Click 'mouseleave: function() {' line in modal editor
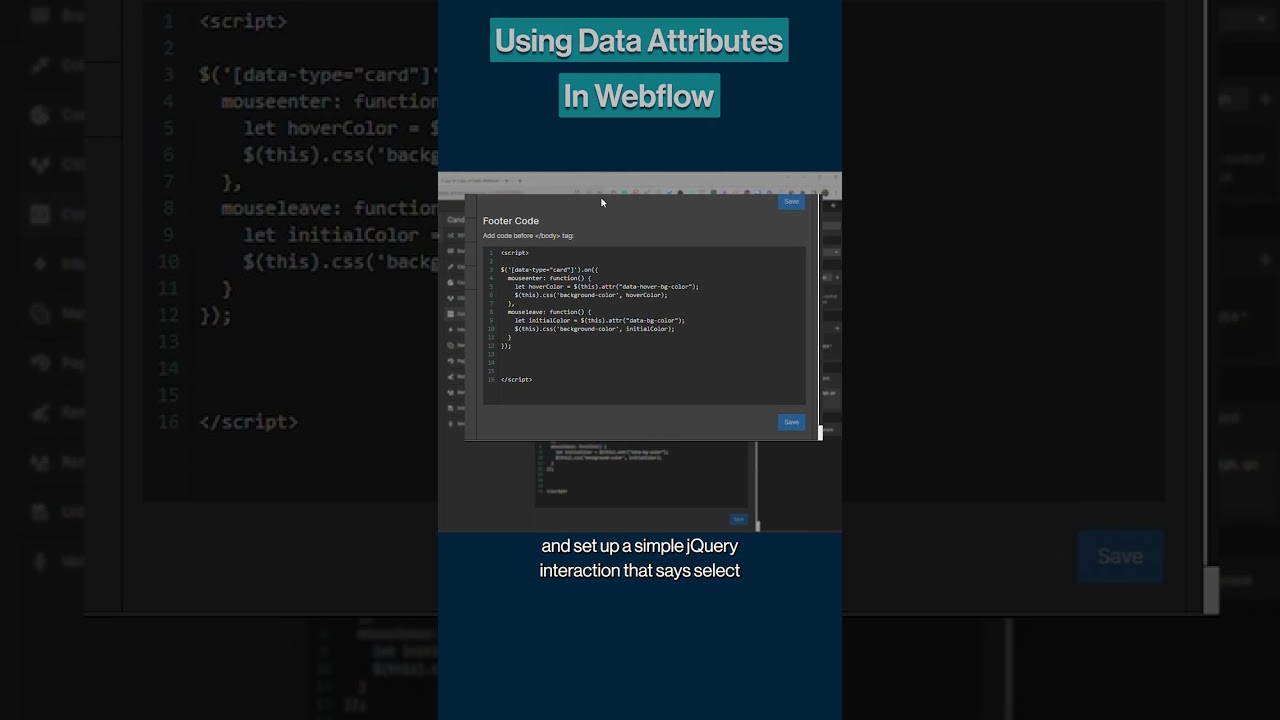 point(549,312)
